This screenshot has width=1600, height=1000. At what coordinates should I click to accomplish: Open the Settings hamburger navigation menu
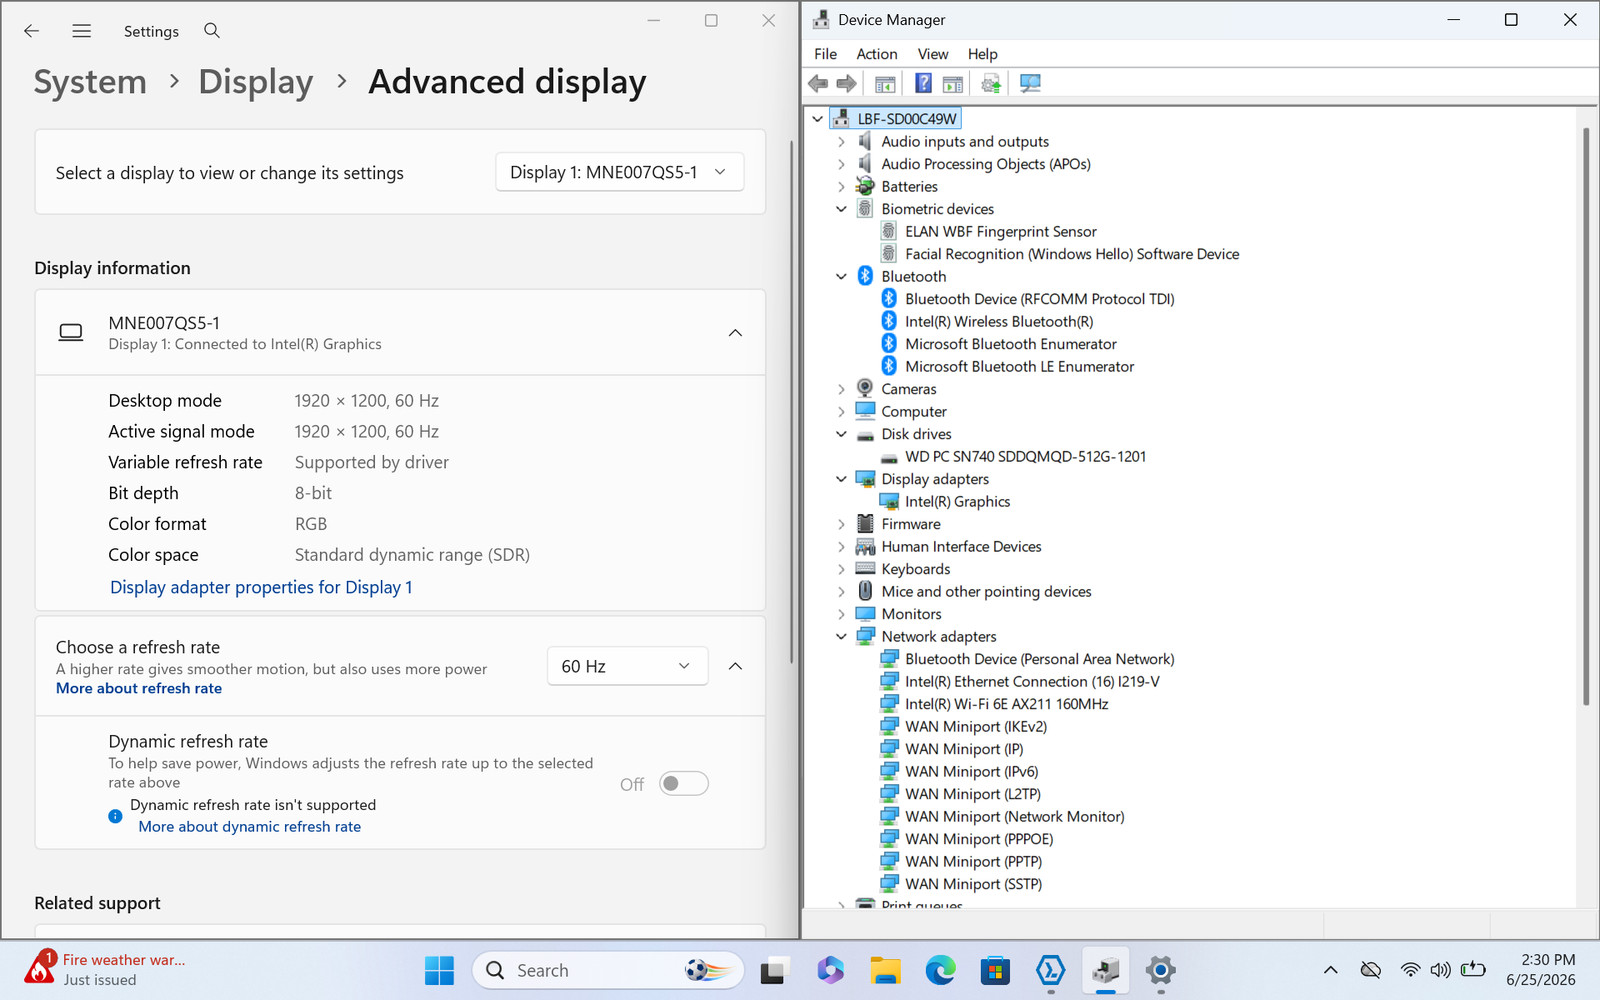pyautogui.click(x=82, y=31)
